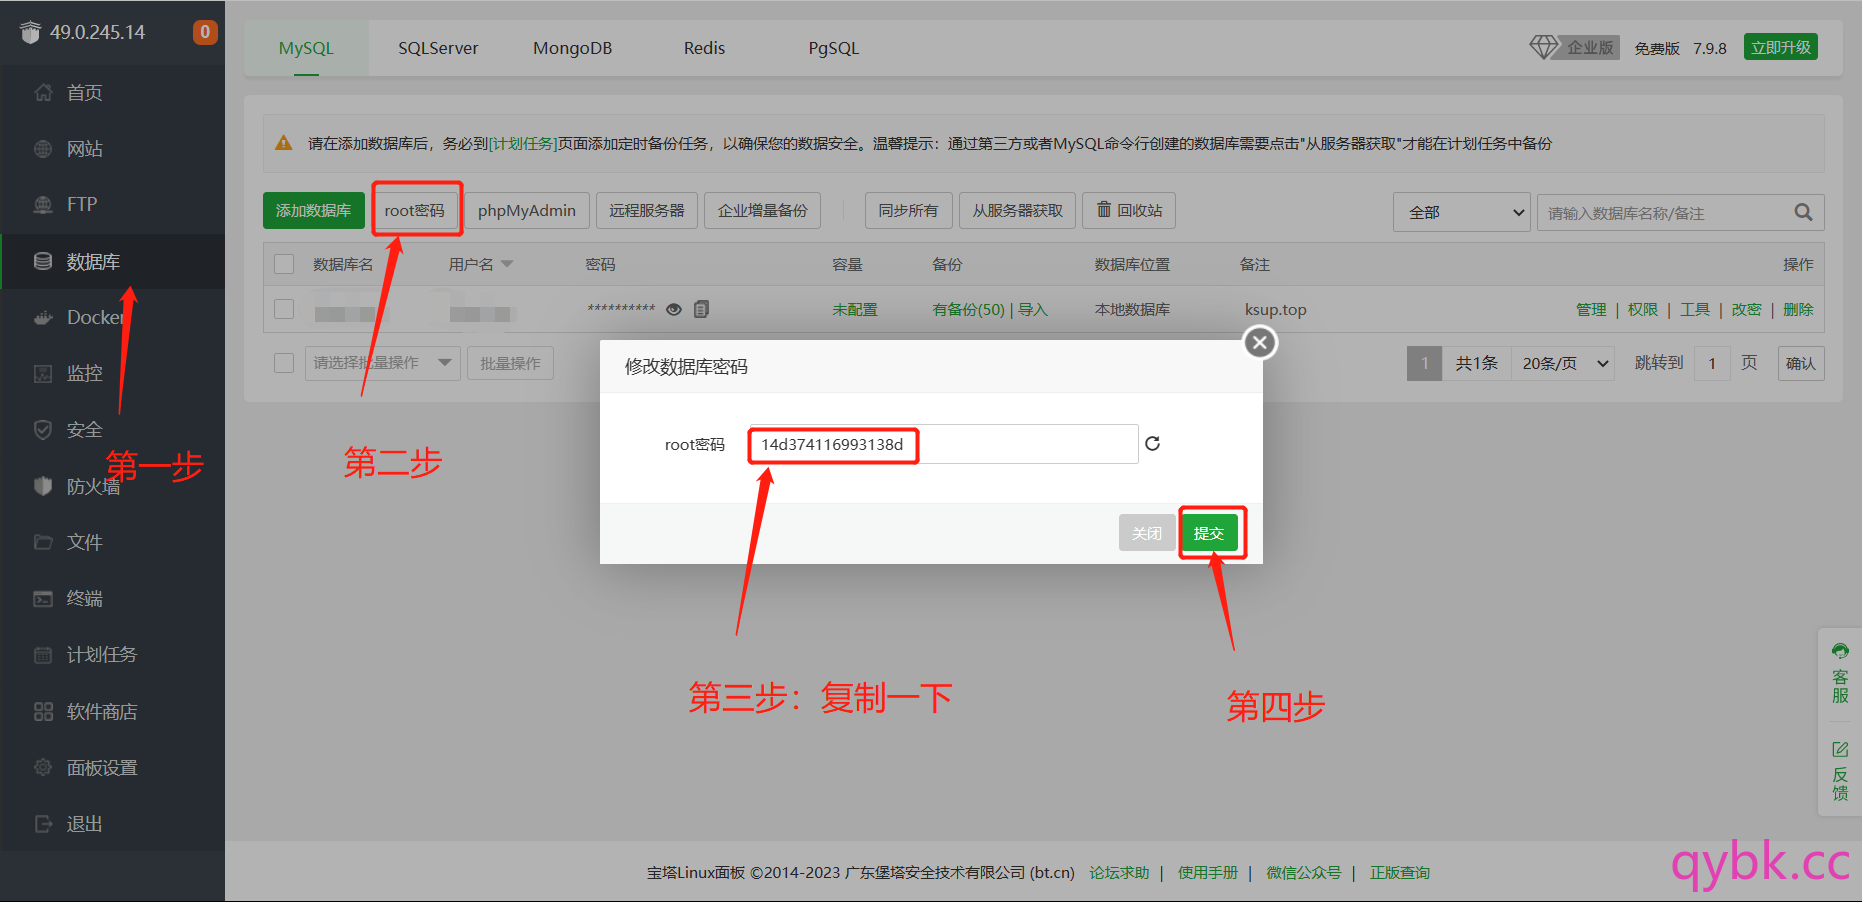Viewport: 1862px width, 902px height.
Task: Click the 防火墙 firewall shield icon
Action: [43, 486]
